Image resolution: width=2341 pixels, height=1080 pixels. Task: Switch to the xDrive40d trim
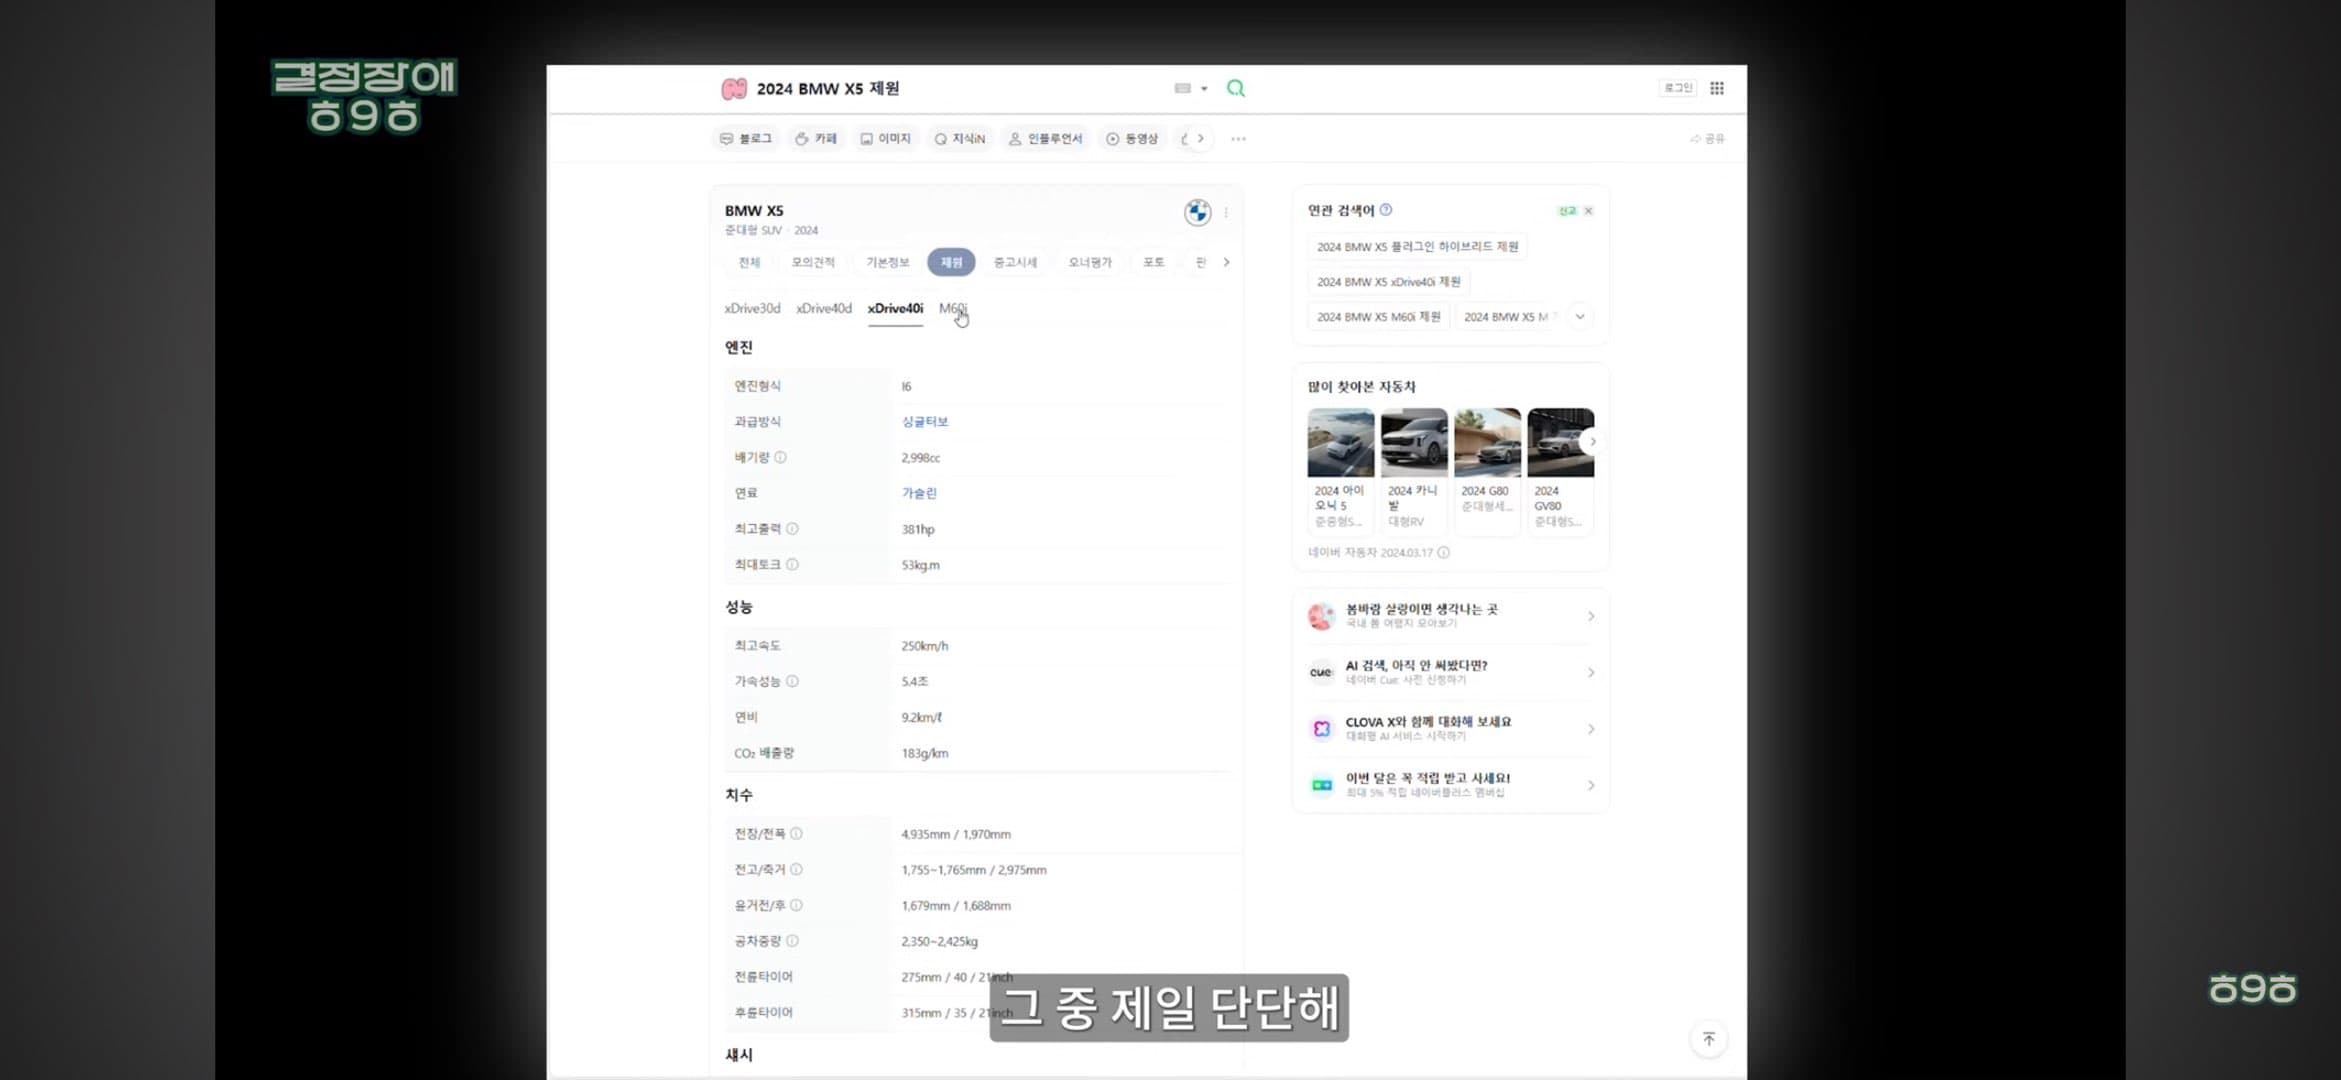coord(824,309)
